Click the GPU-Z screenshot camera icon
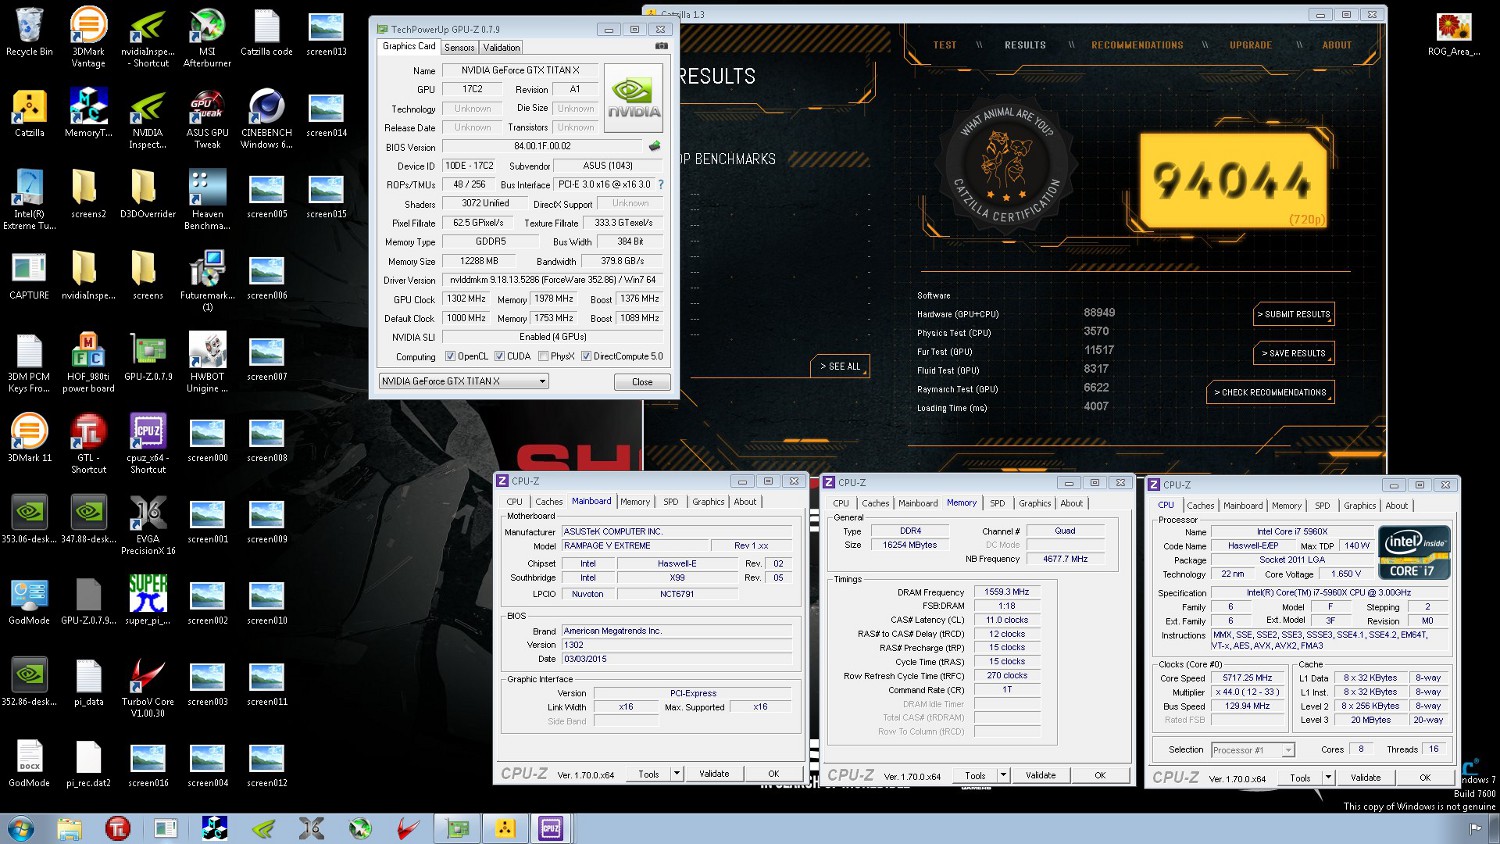The width and height of the screenshot is (1500, 844). coord(661,46)
